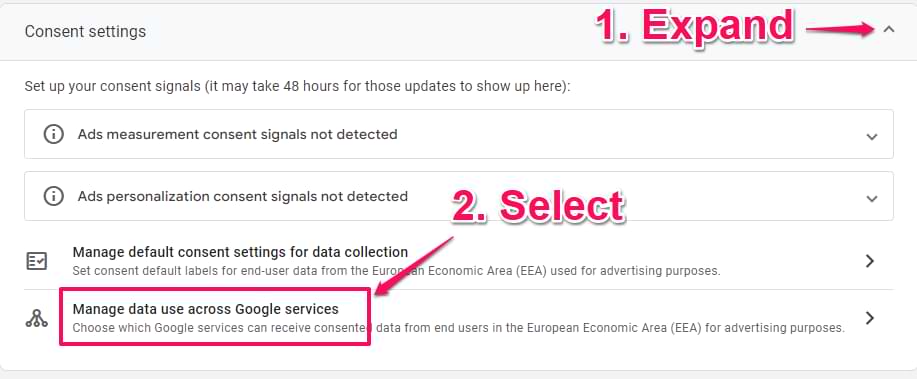Click the Ads personalization info icon
This screenshot has height=379, width=917.
click(54, 197)
